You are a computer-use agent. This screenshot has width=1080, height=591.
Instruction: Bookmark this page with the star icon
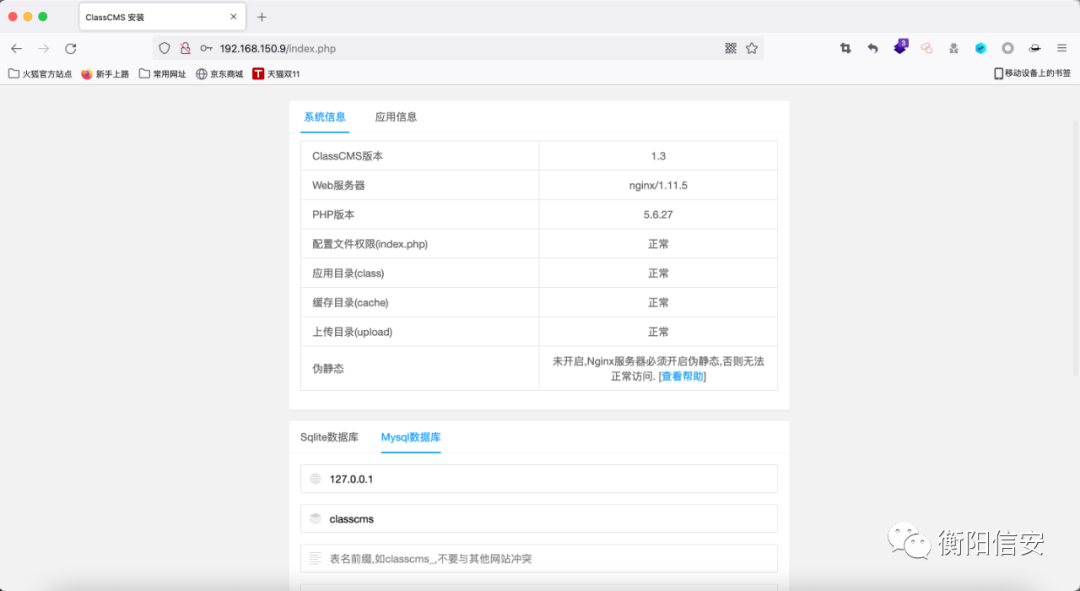[751, 48]
